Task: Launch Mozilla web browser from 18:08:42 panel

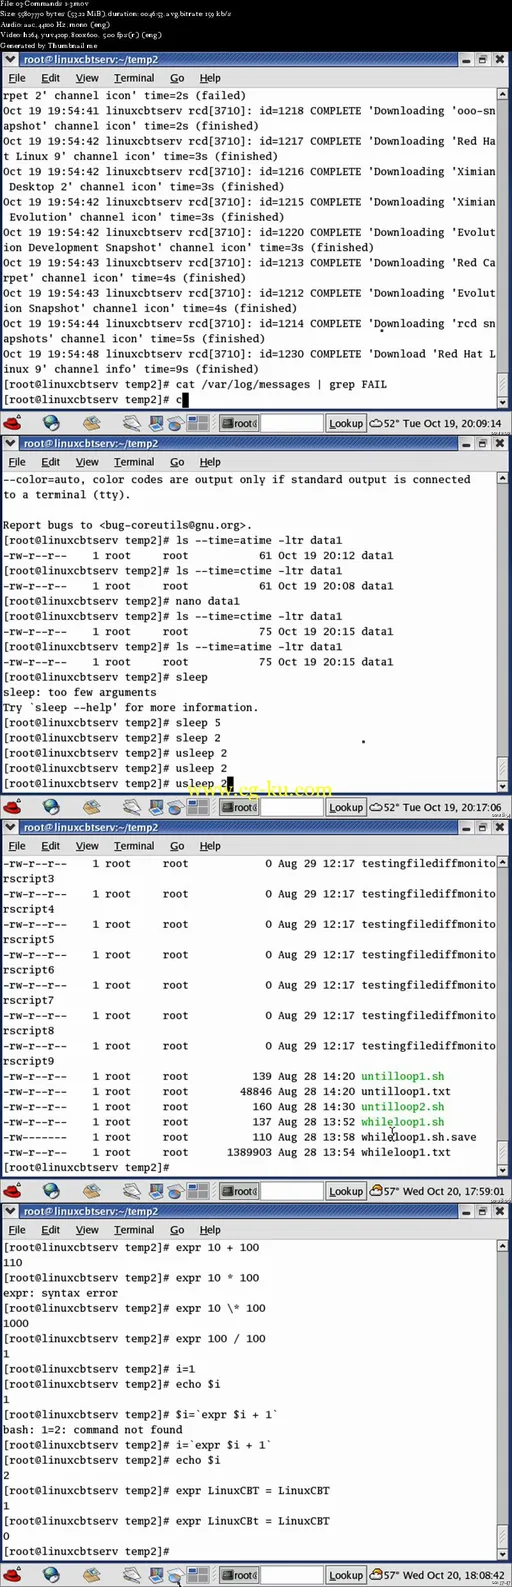Action: tap(51, 1575)
